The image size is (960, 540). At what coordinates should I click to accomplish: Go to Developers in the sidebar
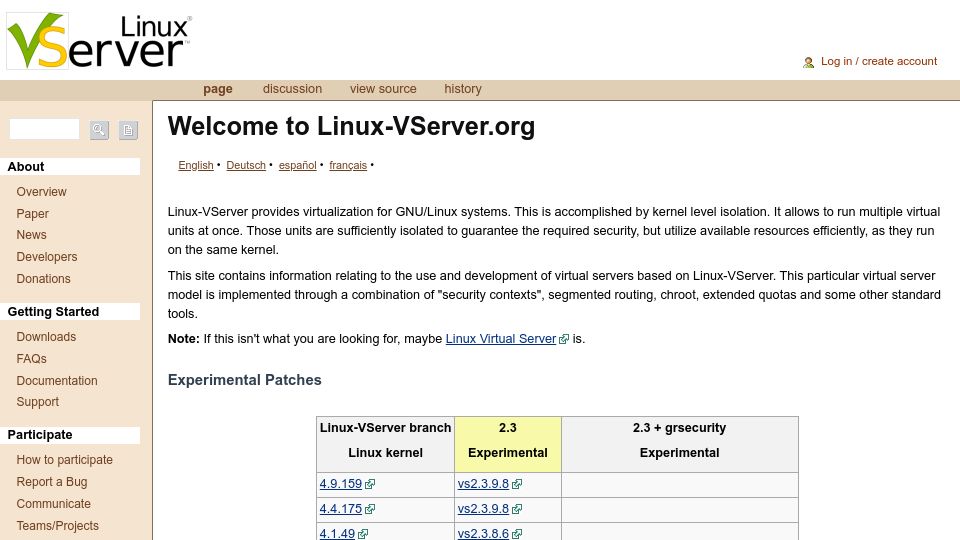(x=47, y=257)
